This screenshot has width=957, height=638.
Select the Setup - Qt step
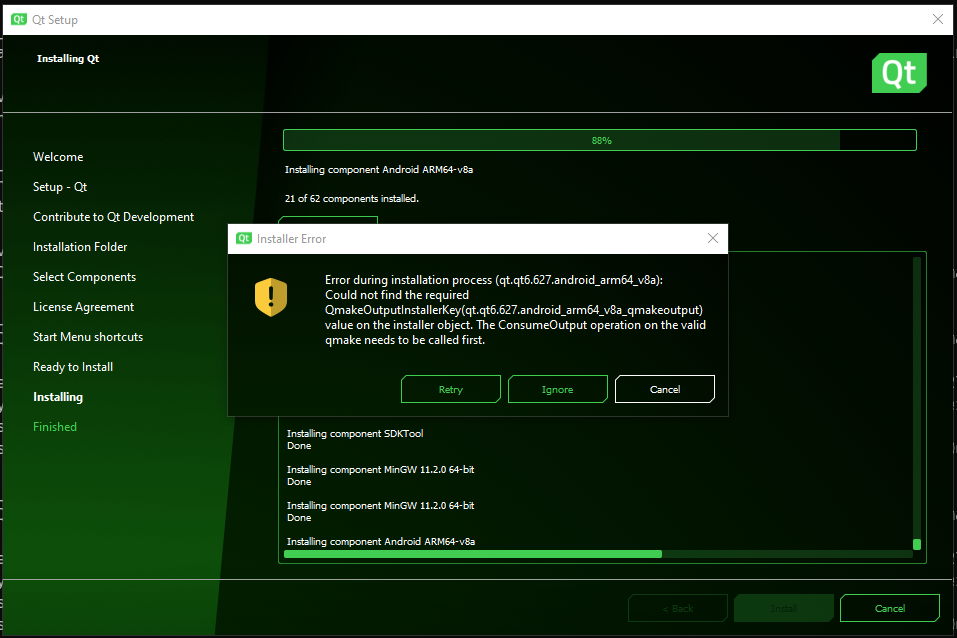pos(60,187)
